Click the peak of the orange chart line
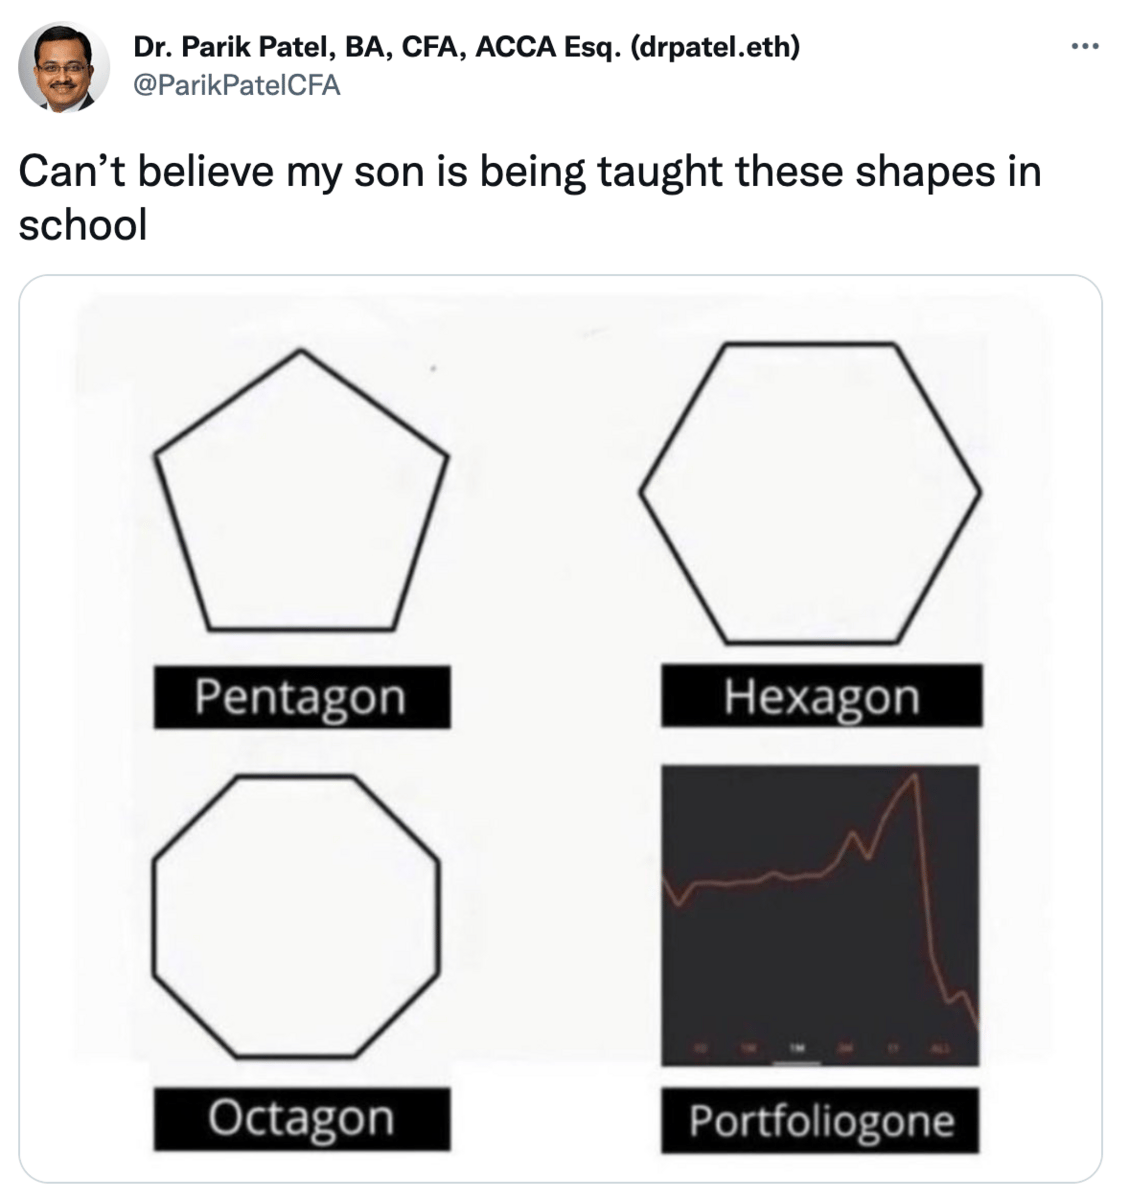 click(x=913, y=777)
